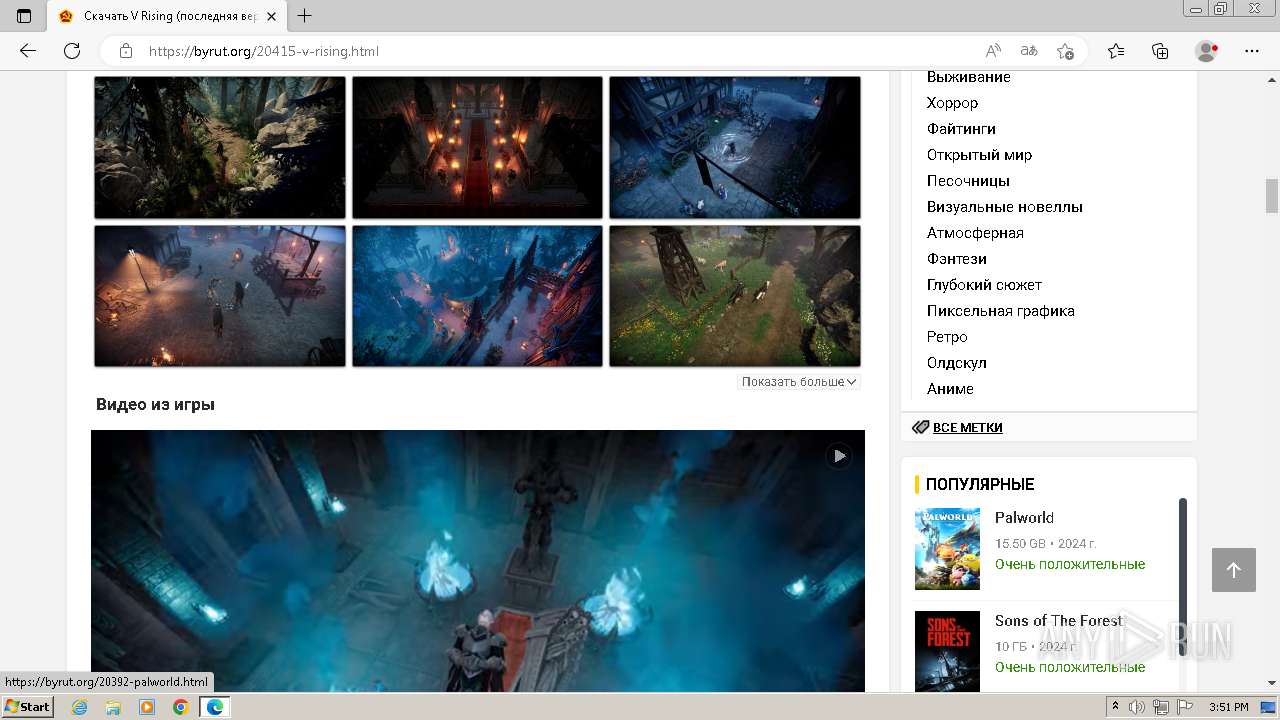
Task: Open Collections panel
Action: [x=1160, y=51]
